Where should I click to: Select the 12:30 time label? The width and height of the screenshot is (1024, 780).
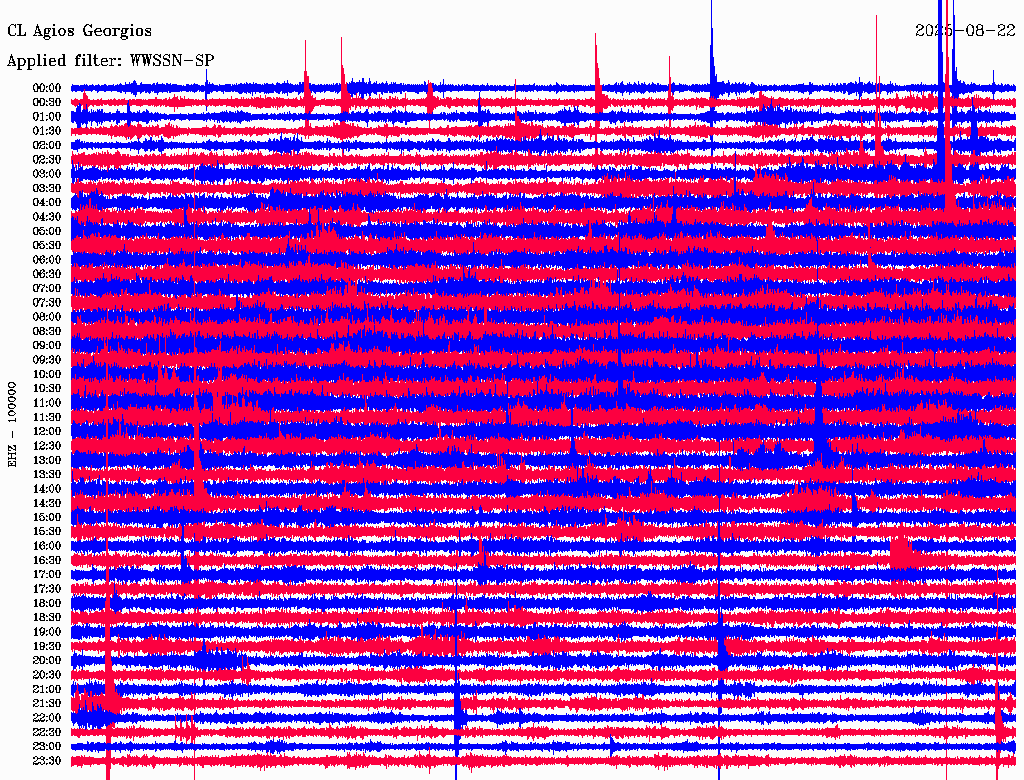tap(47, 446)
